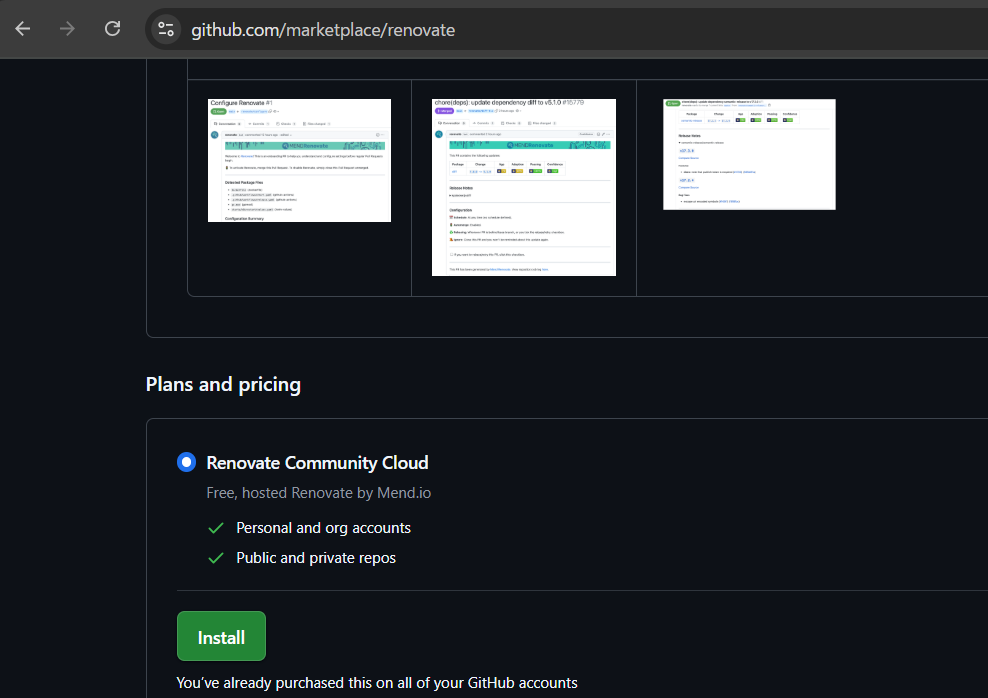Open the update dependency diff screenshot thumbnail
Screen dimensions: 988x698
524,187
